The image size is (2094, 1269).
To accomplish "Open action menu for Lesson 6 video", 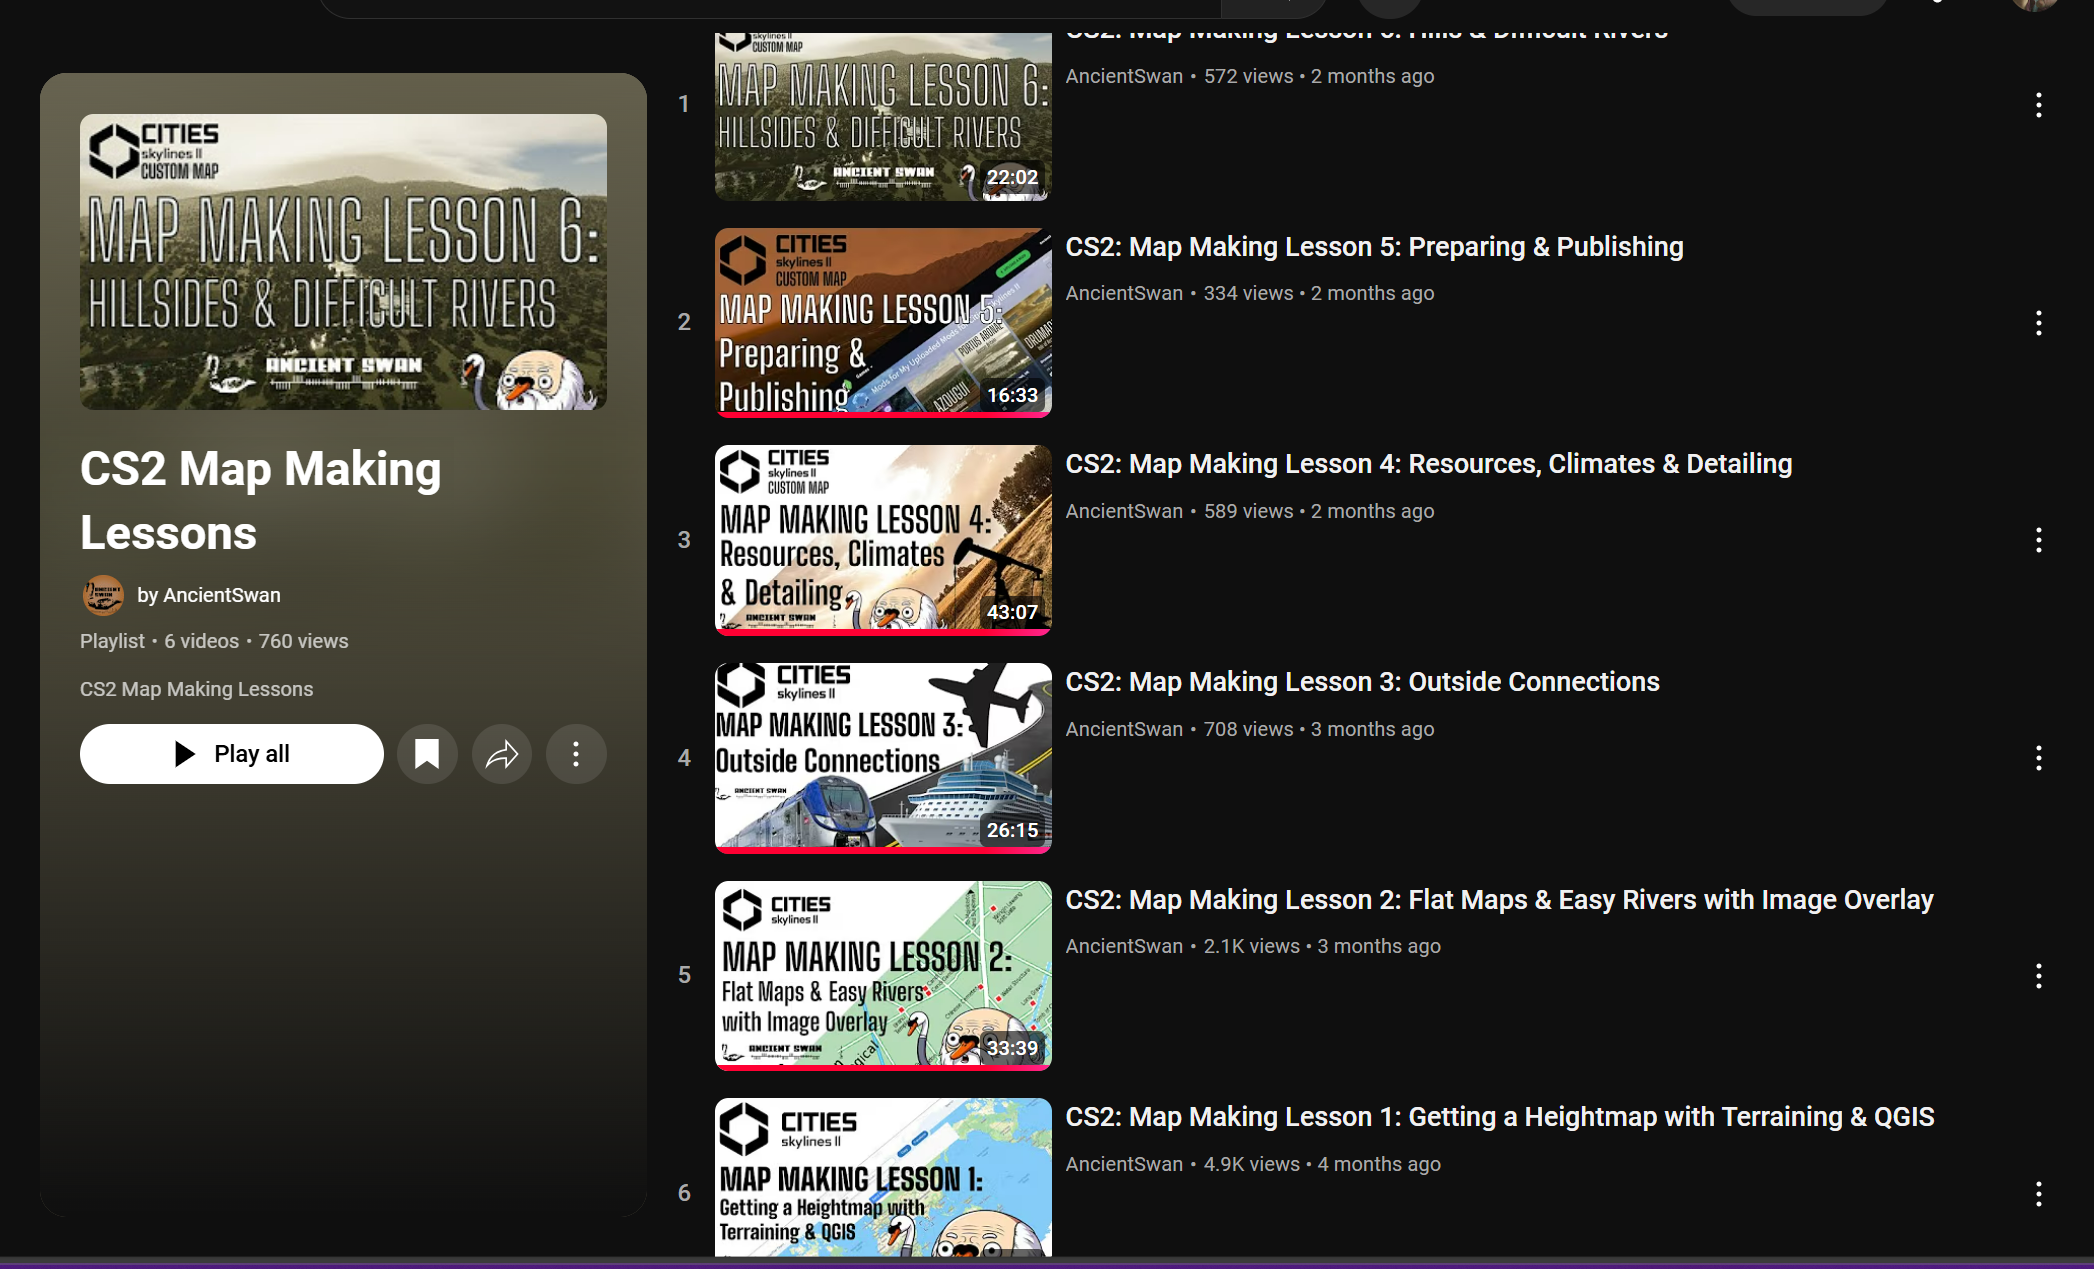I will click(x=2038, y=105).
